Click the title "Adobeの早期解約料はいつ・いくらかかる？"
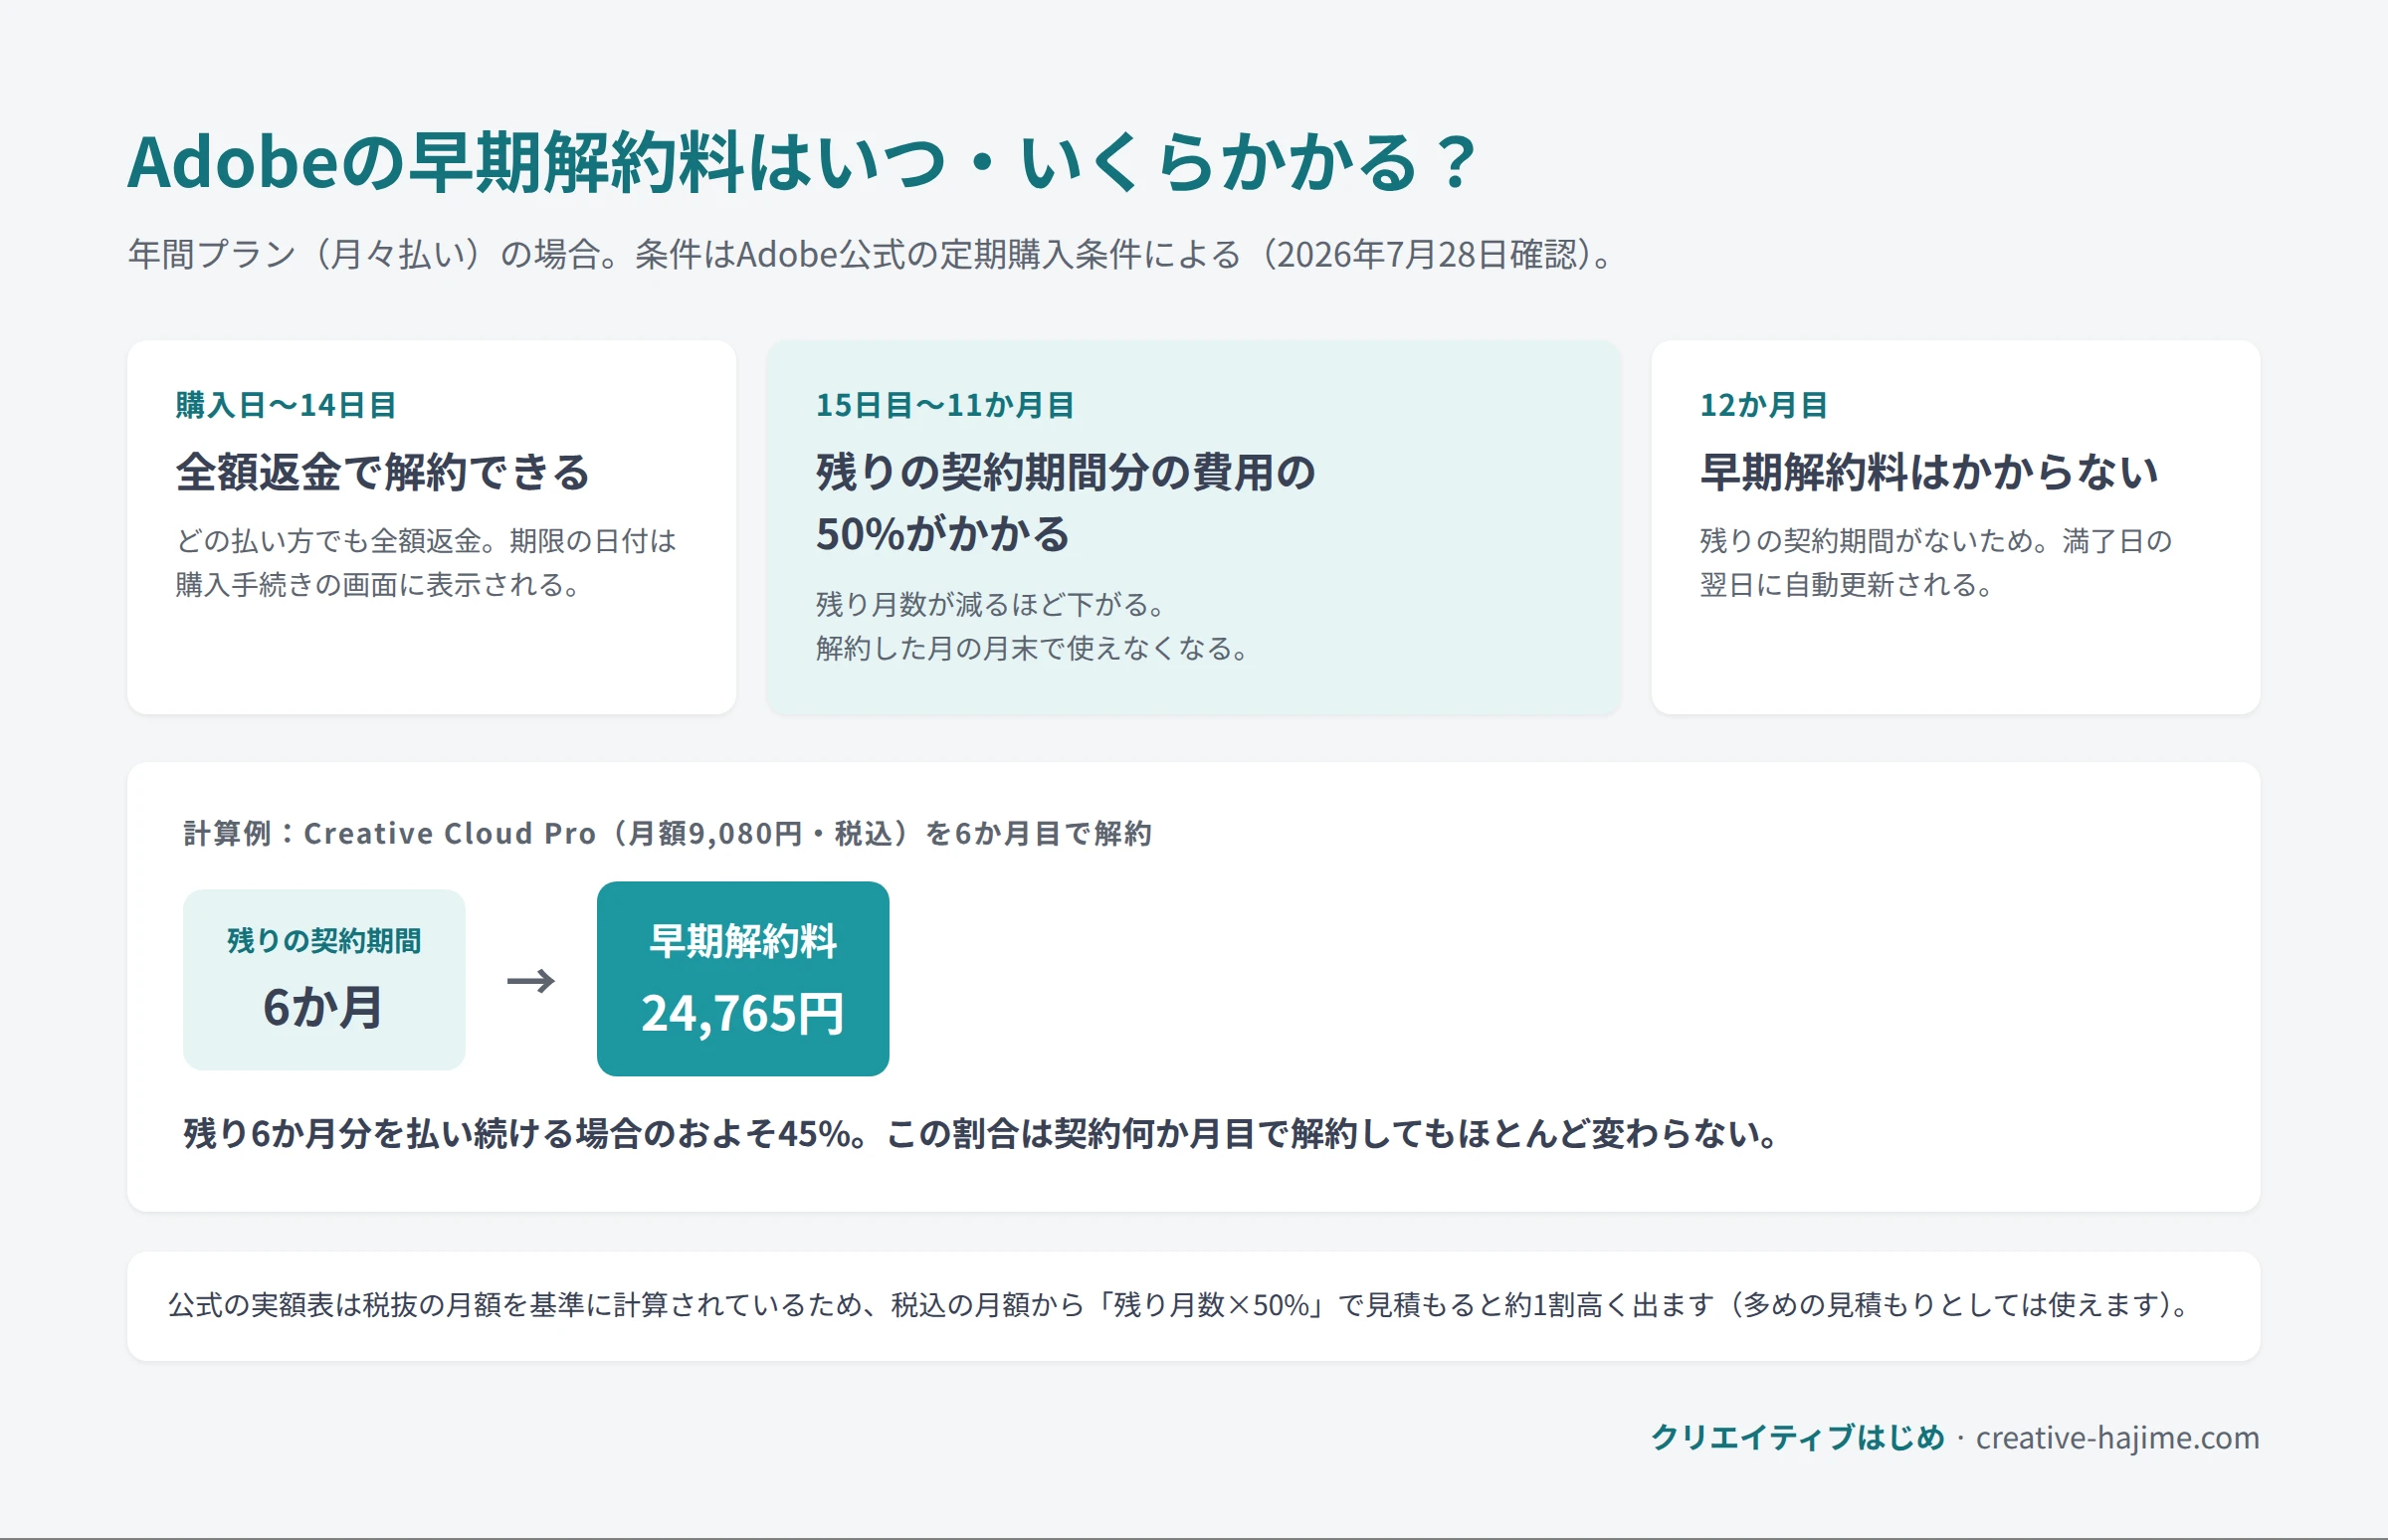 coord(802,163)
